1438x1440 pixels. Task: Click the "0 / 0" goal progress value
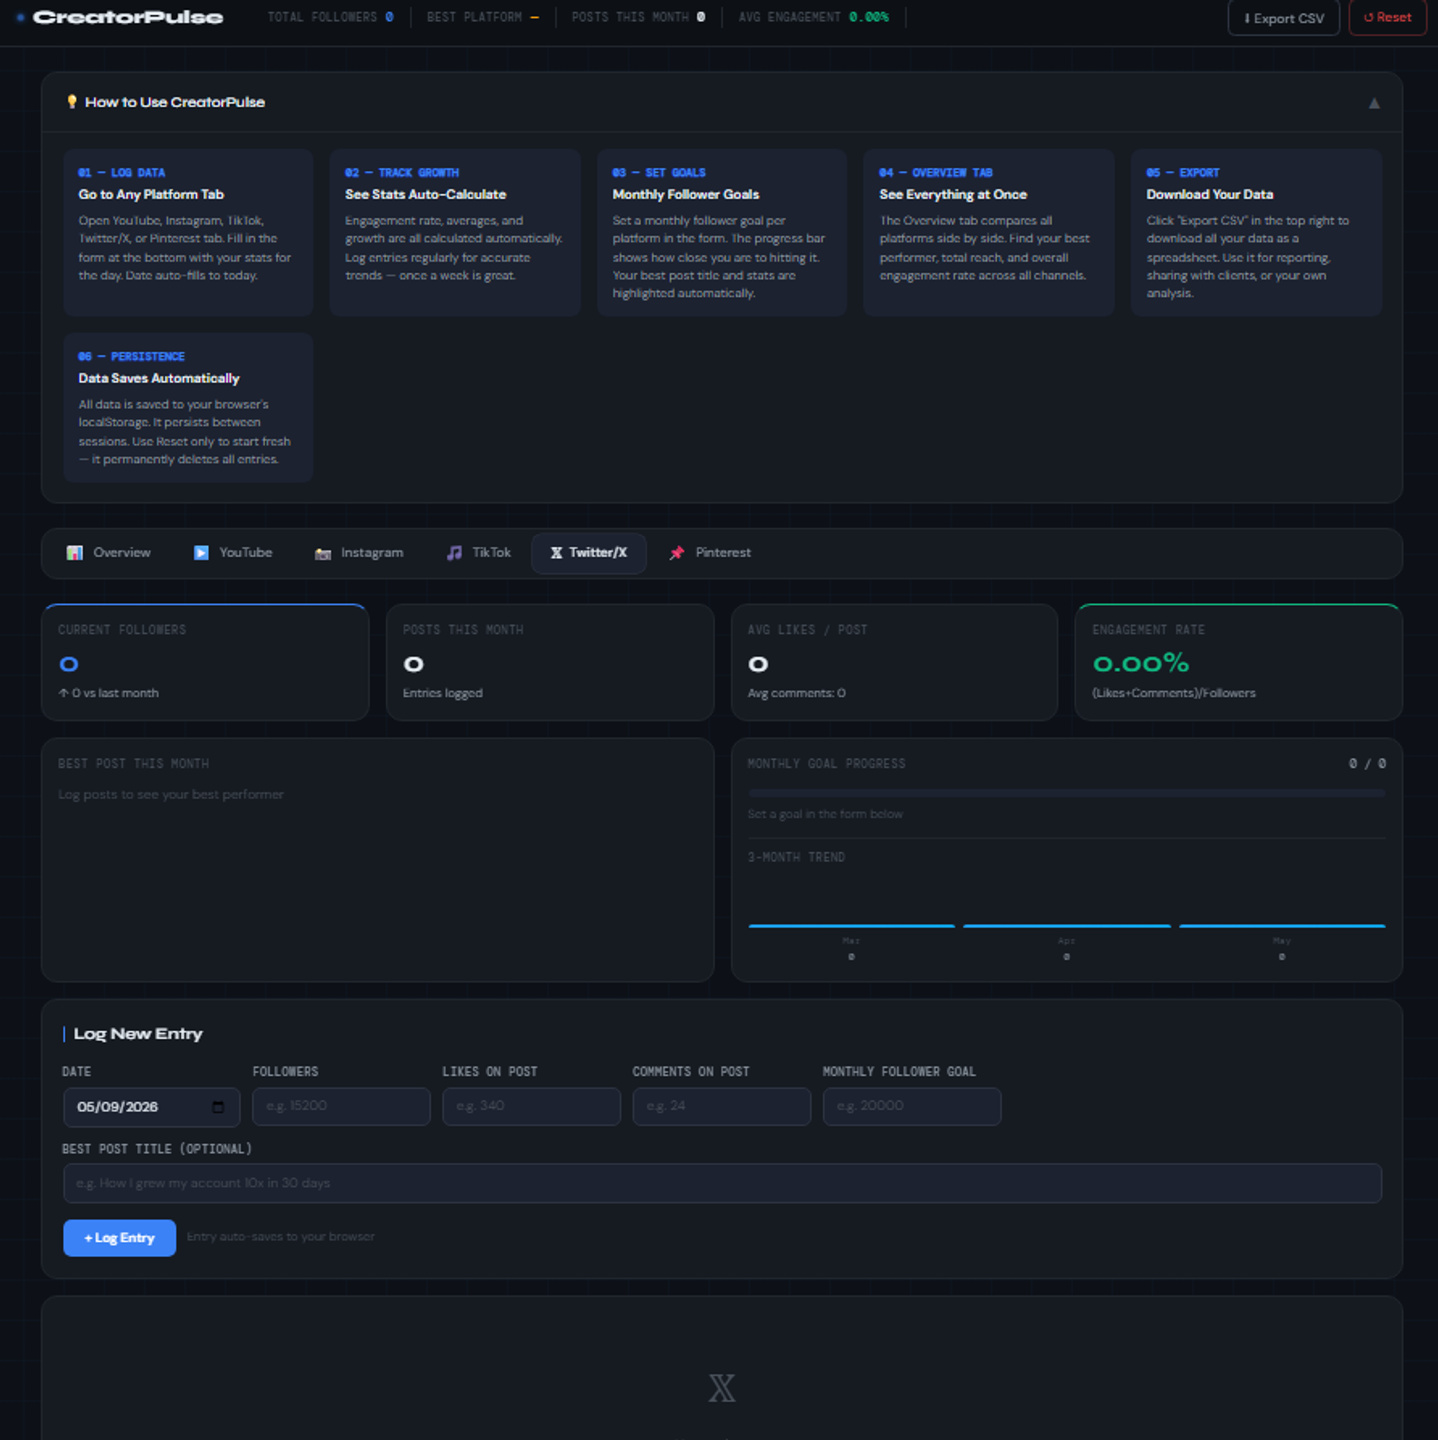[x=1367, y=763]
